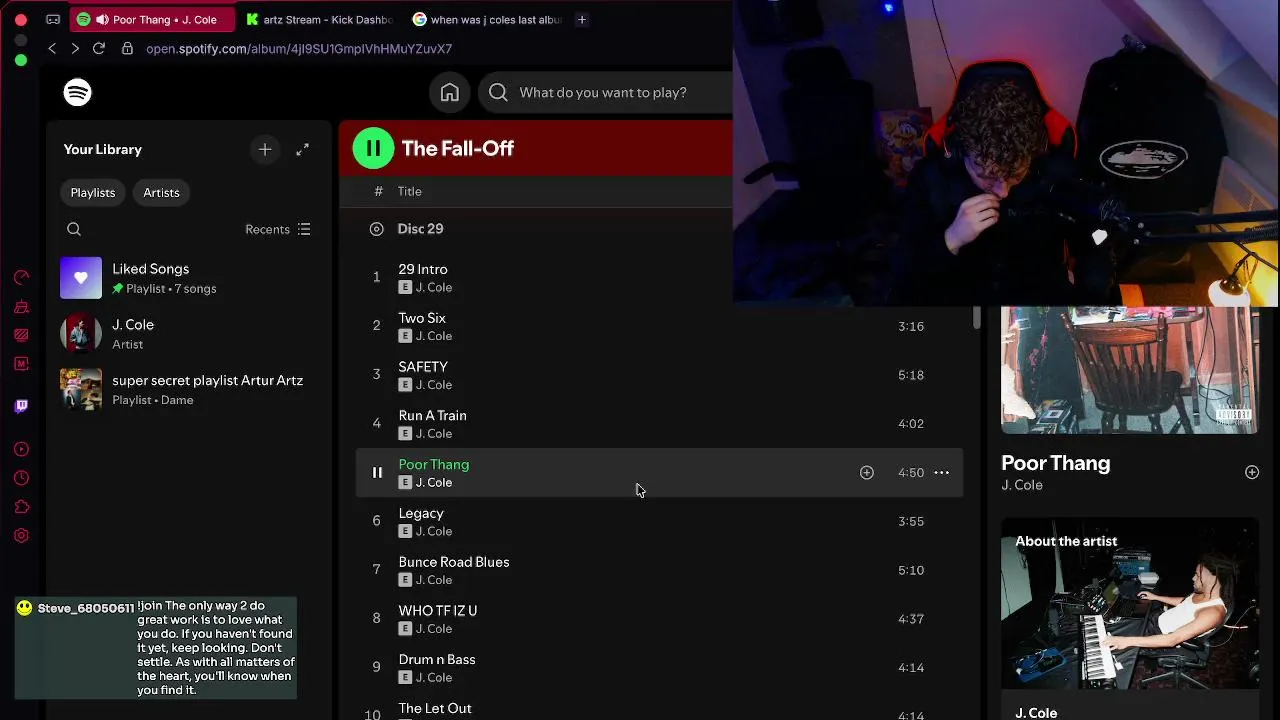Image resolution: width=1280 pixels, height=720 pixels.
Task: Expand Your Library with the arrows icon
Action: coord(302,149)
